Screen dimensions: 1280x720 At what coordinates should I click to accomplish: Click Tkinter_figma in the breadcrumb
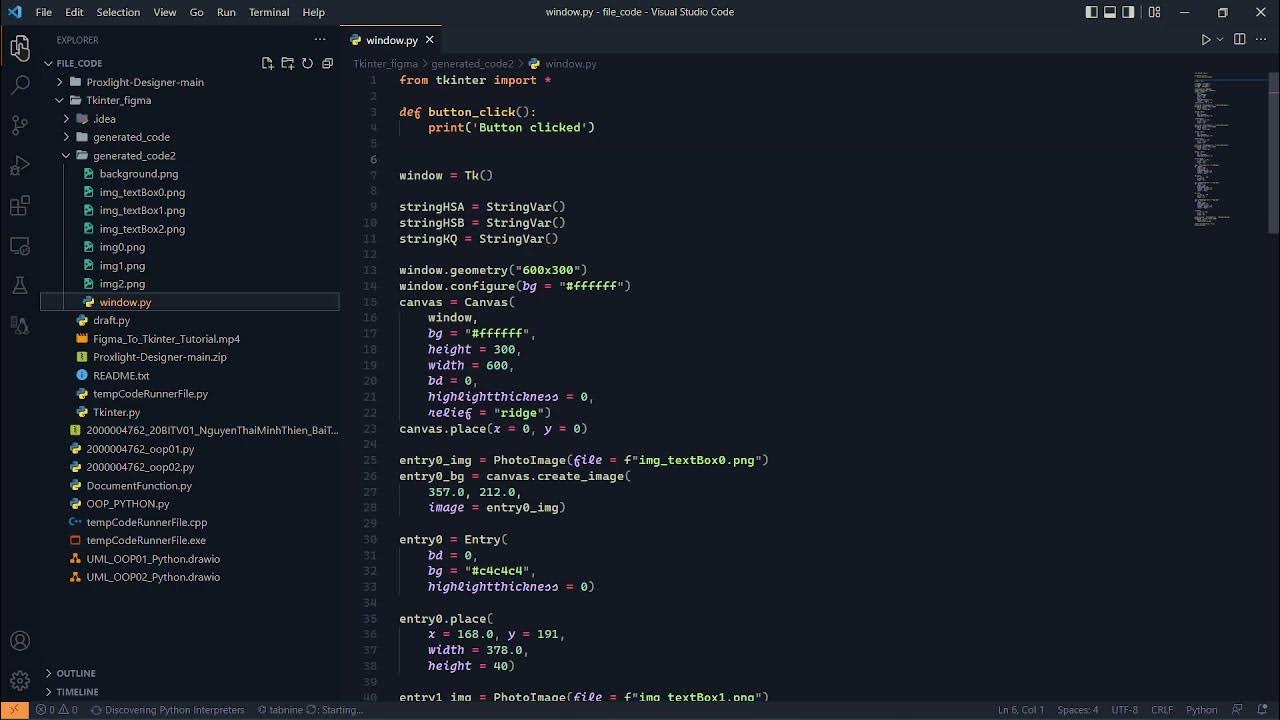(x=385, y=64)
